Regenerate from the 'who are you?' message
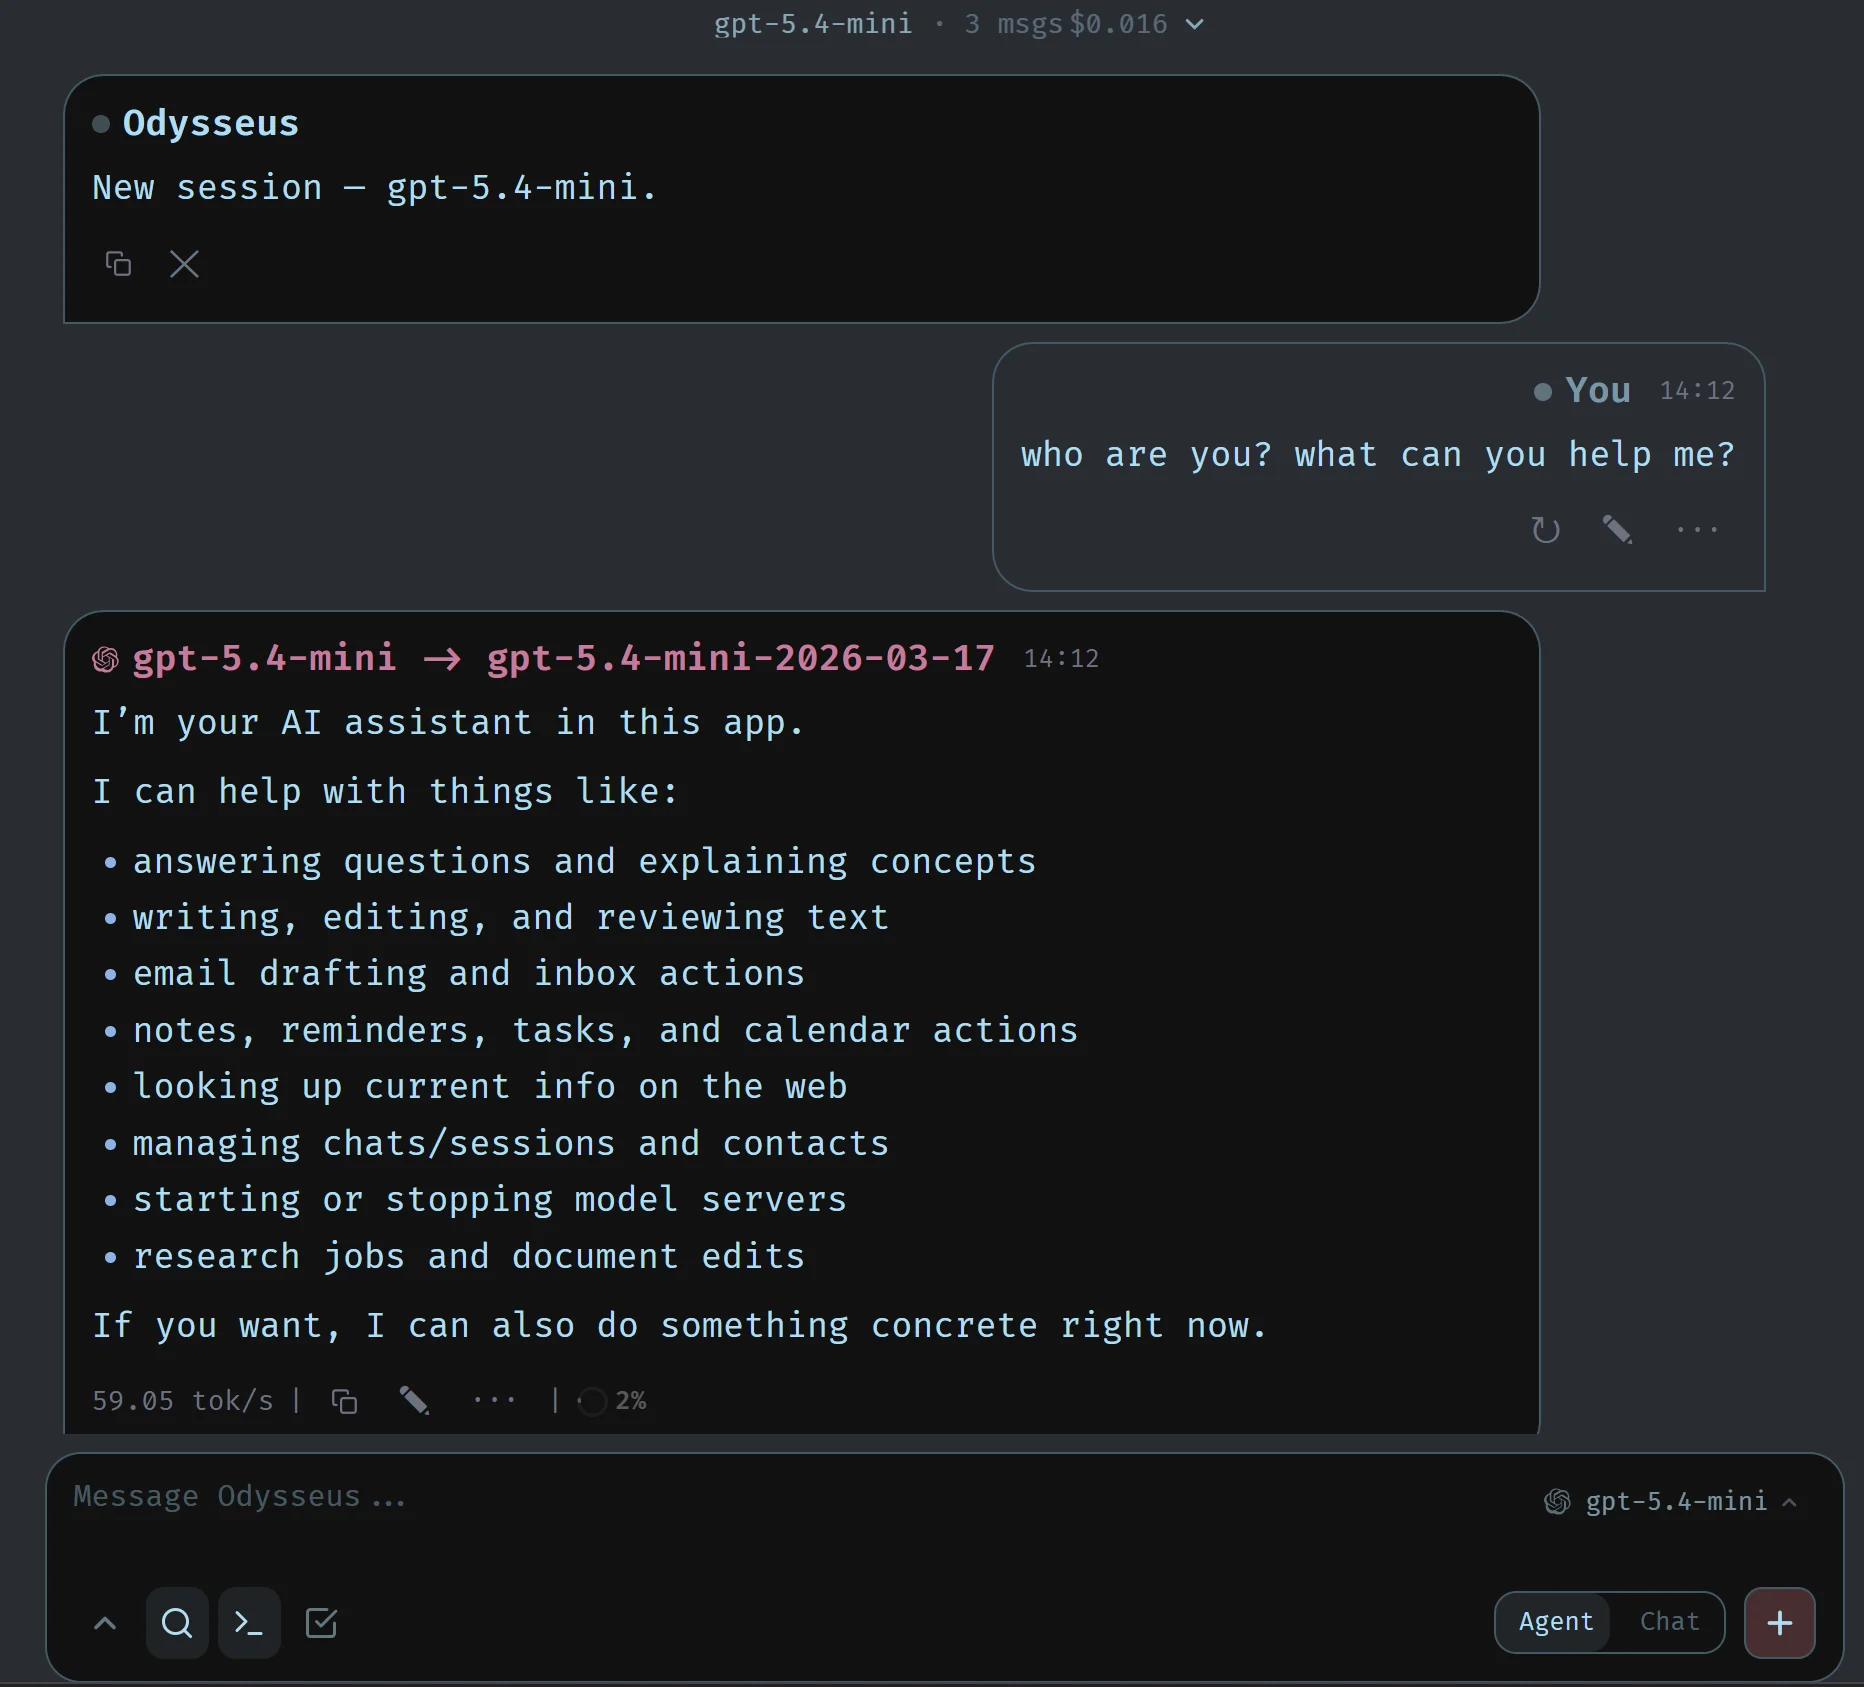 [1546, 529]
